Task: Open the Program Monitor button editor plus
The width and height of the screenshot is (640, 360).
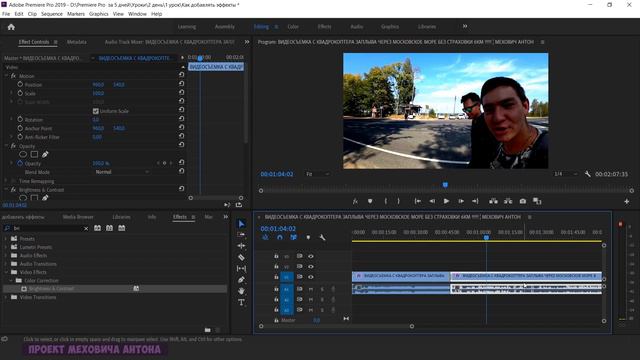Action: [627, 201]
